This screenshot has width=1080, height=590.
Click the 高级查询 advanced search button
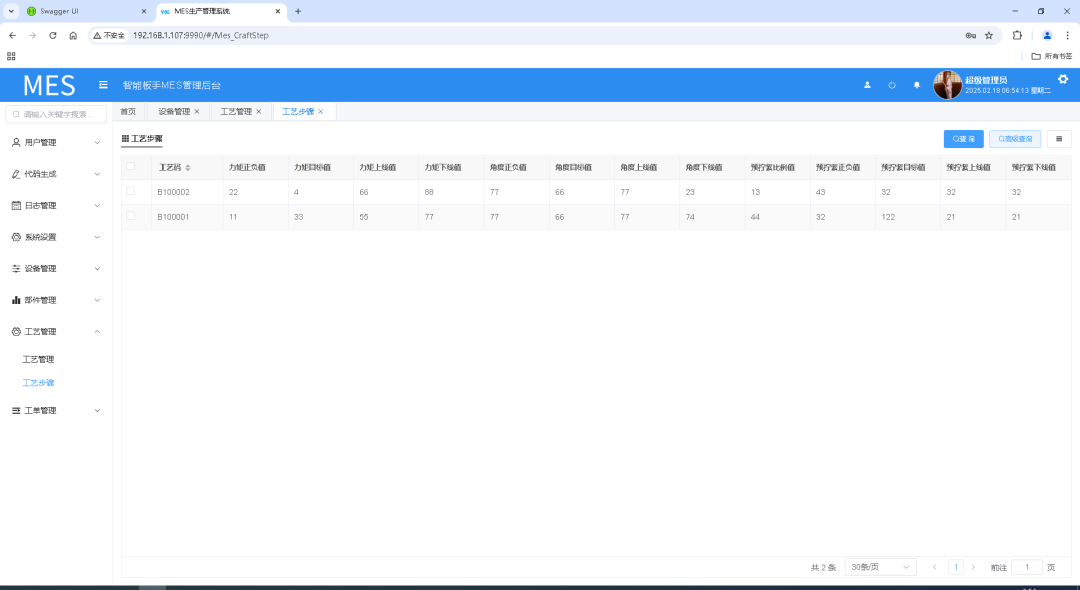pos(1015,139)
